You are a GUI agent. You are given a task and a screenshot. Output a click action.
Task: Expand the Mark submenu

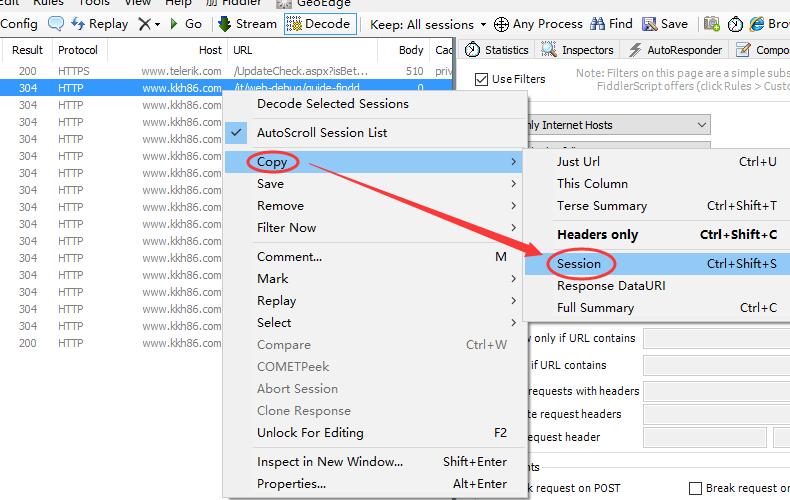(x=375, y=279)
